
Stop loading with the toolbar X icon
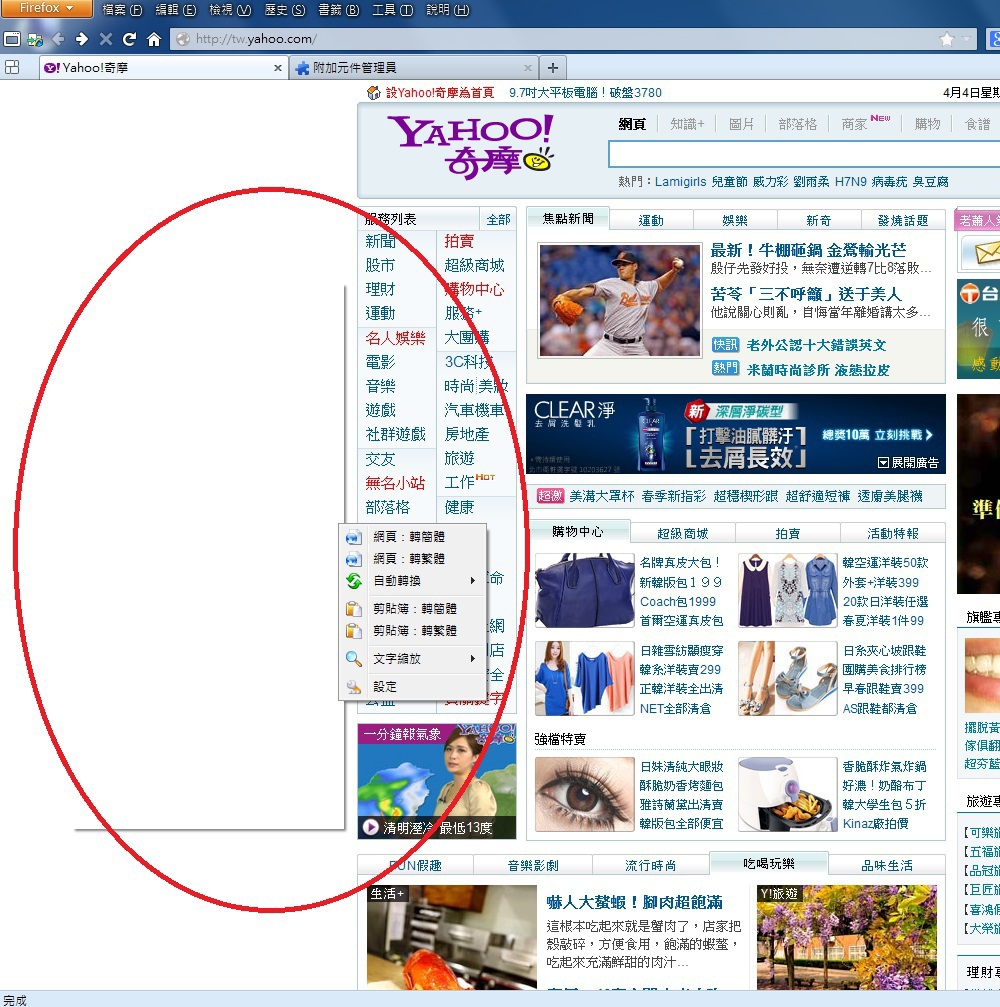point(106,39)
